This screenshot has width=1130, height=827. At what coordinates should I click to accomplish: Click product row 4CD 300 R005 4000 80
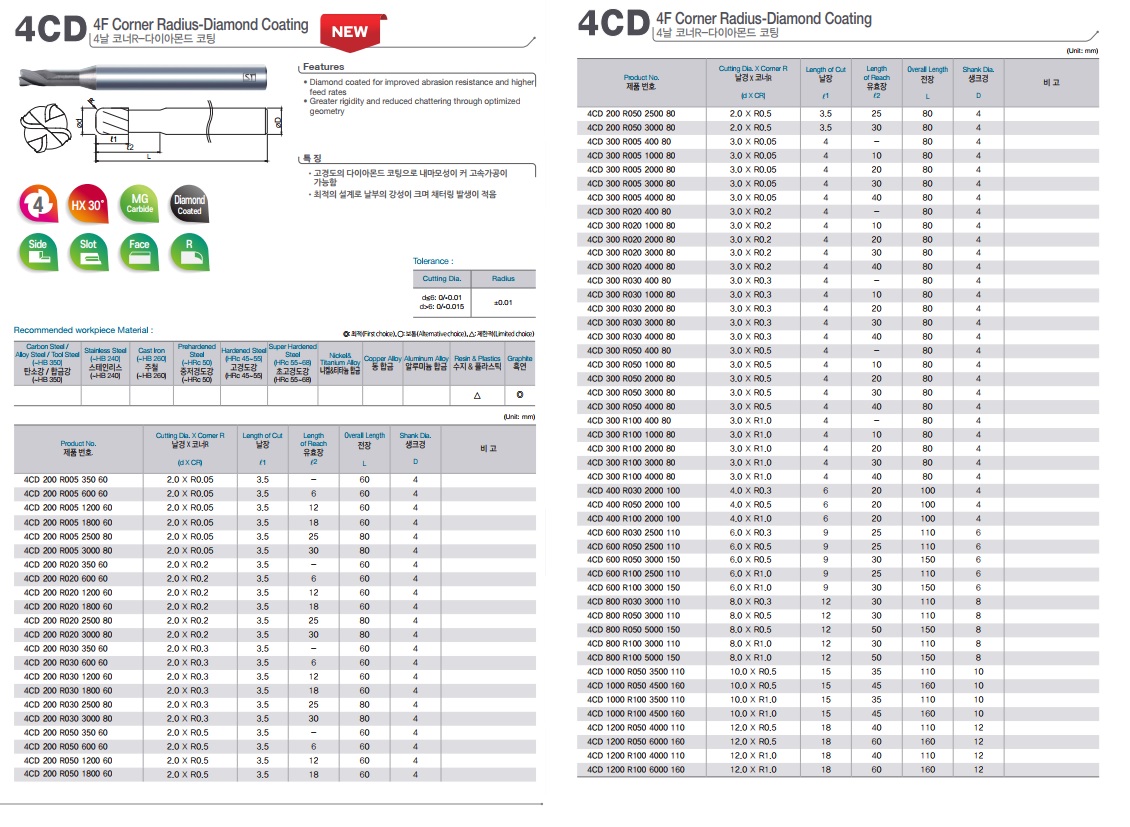838,197
